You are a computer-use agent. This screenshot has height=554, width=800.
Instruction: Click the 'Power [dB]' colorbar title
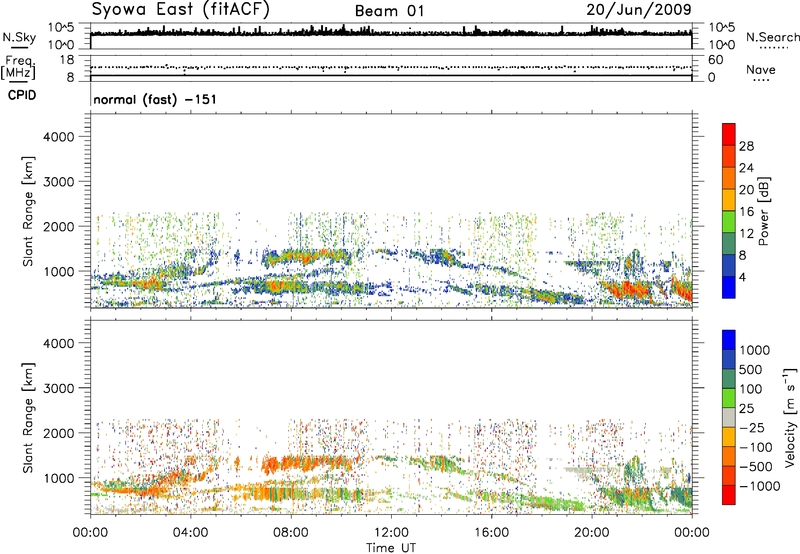click(x=763, y=211)
